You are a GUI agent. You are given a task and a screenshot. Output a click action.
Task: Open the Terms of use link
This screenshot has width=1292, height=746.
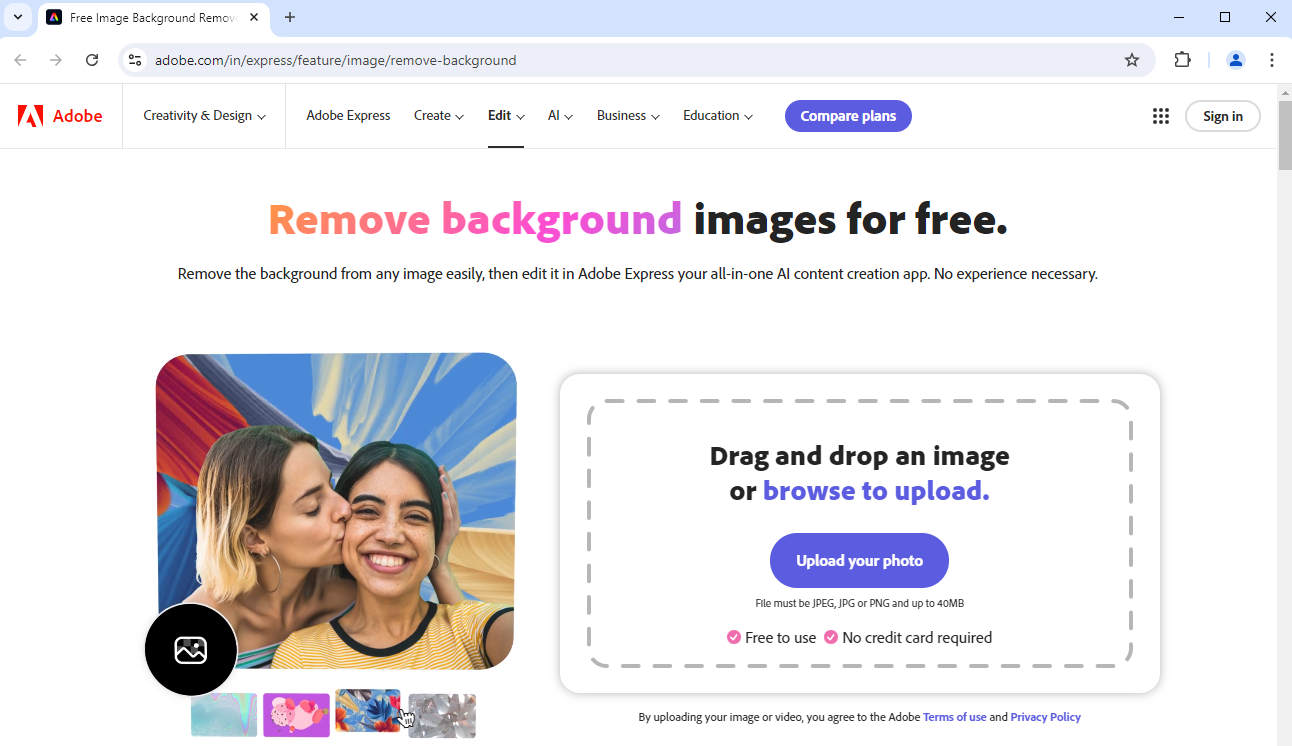point(954,716)
